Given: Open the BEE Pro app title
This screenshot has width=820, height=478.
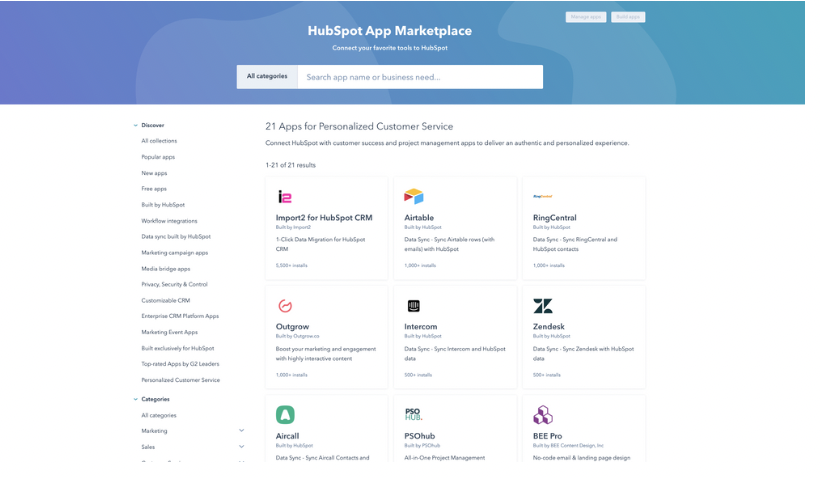Looking at the screenshot, I should point(548,436).
